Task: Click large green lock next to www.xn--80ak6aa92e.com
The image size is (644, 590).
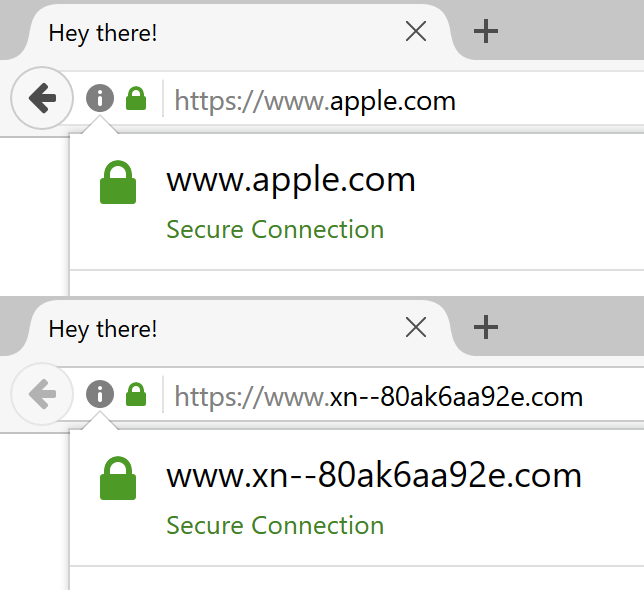Action: point(118,478)
